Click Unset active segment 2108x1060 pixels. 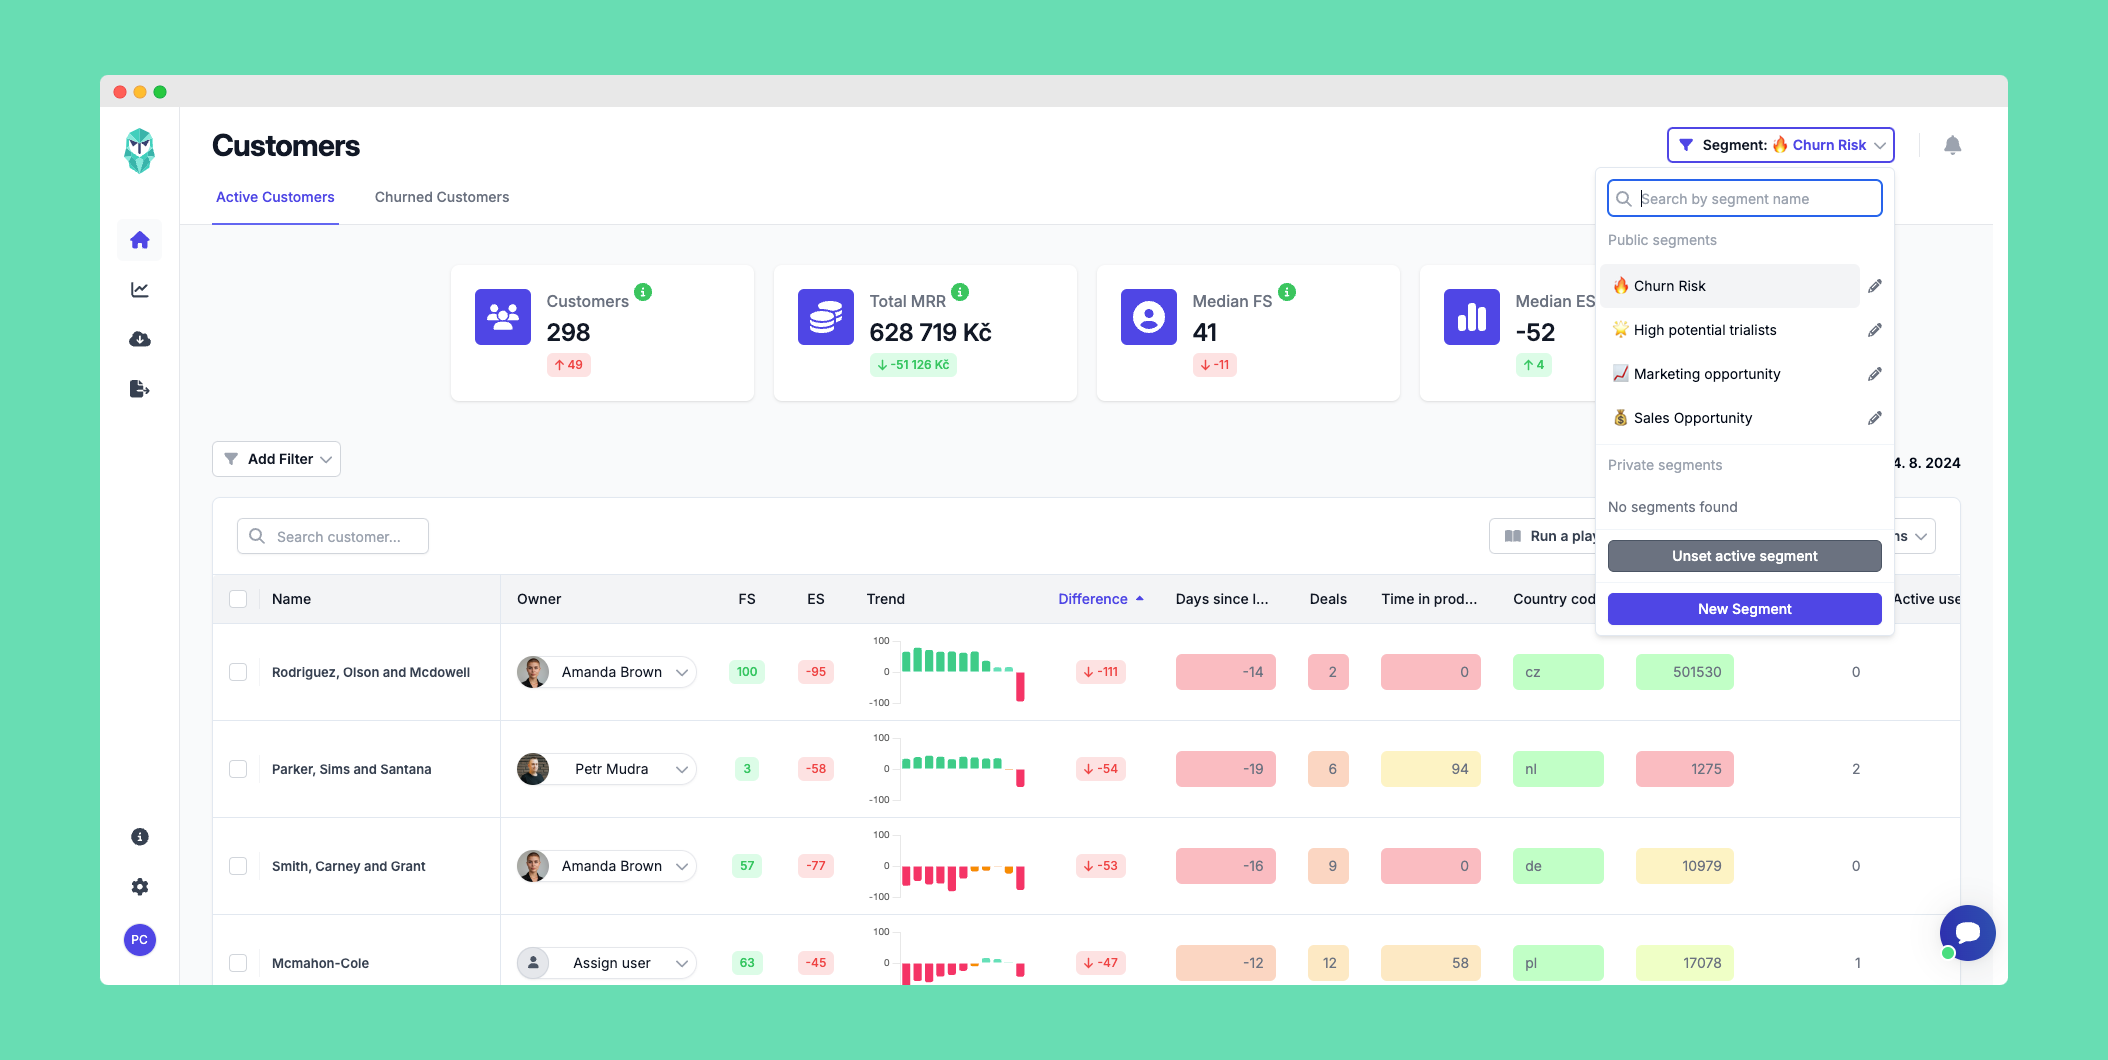[1743, 555]
